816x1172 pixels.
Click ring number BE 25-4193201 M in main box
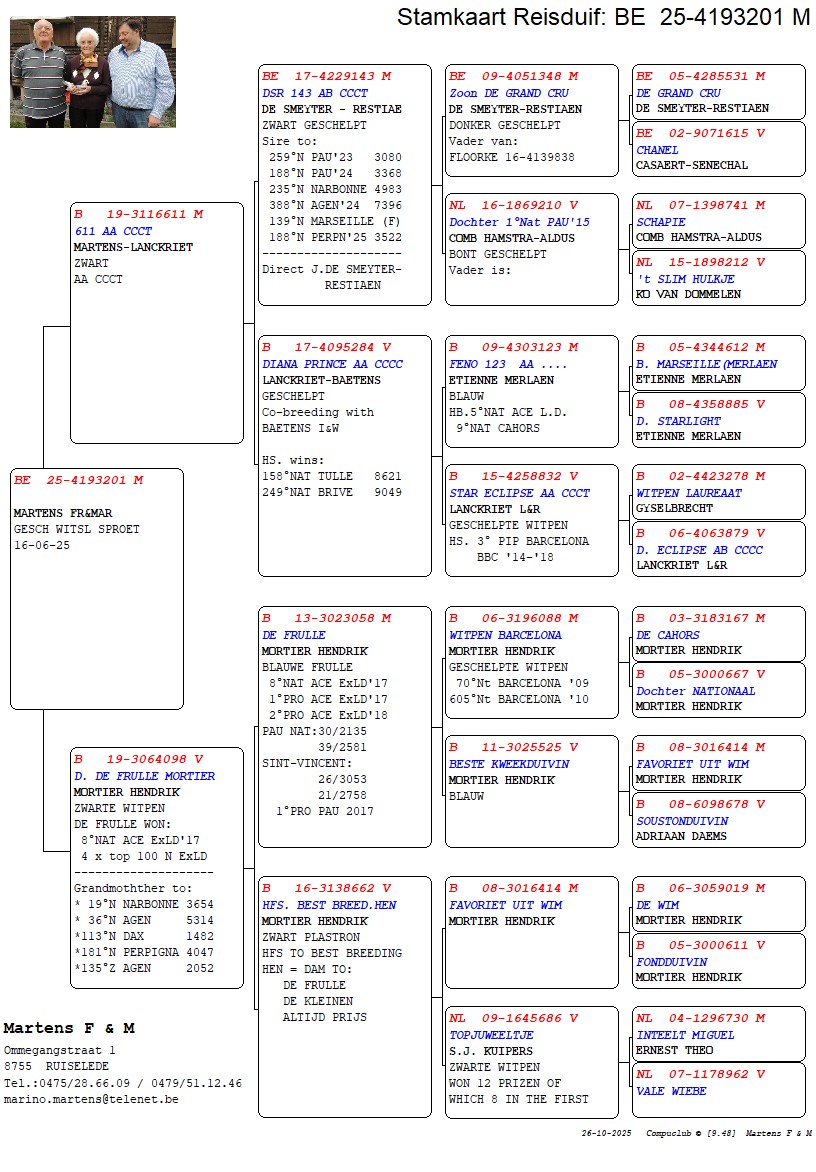click(x=78, y=480)
